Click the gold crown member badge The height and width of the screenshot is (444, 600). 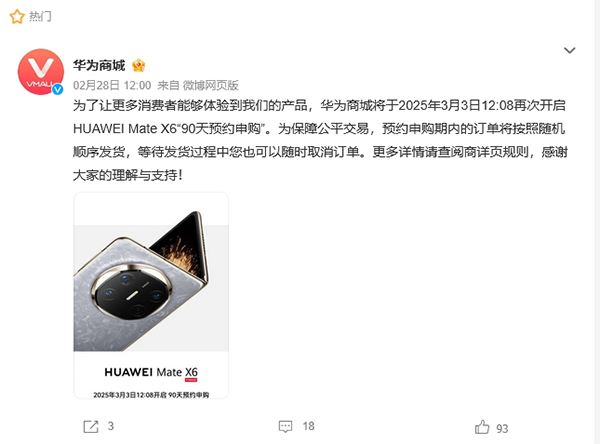coord(138,66)
